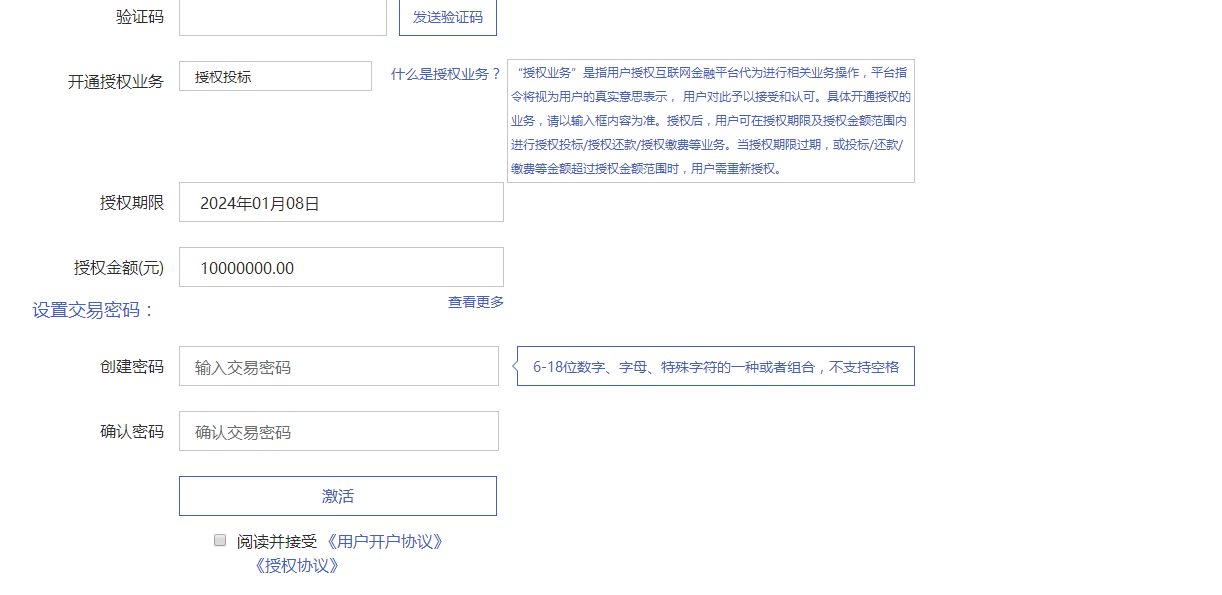Focus the 输入交易密码 field

tap(339, 366)
